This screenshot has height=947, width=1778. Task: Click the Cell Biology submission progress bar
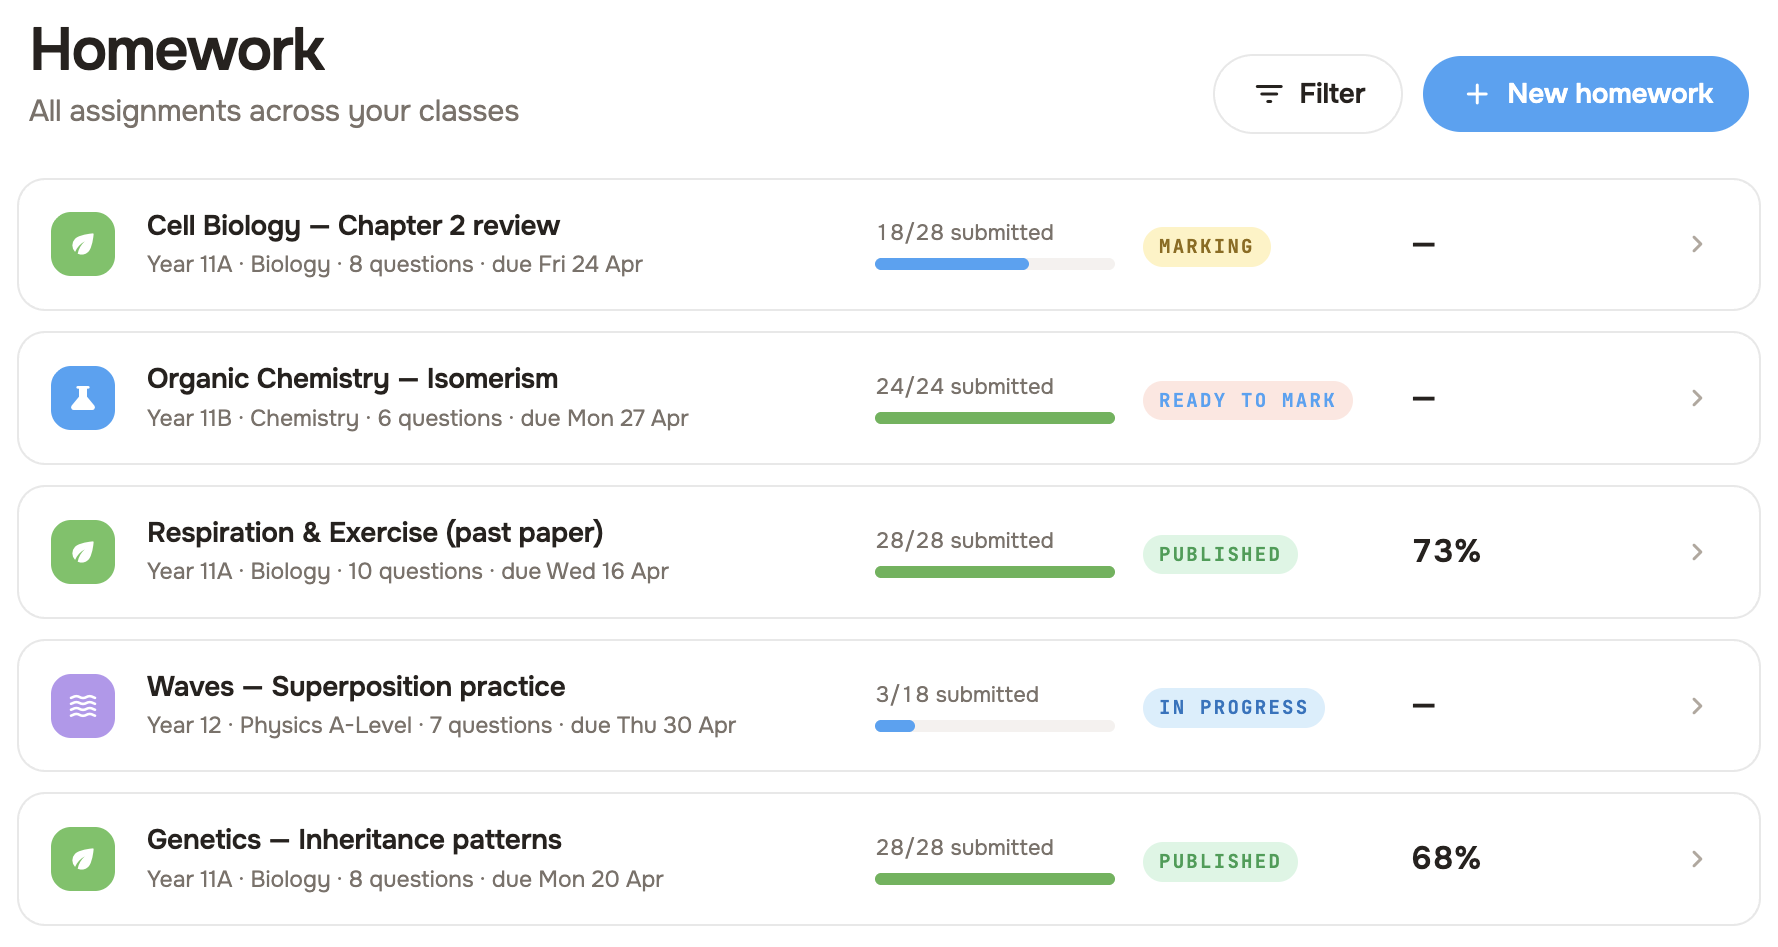[x=994, y=264]
